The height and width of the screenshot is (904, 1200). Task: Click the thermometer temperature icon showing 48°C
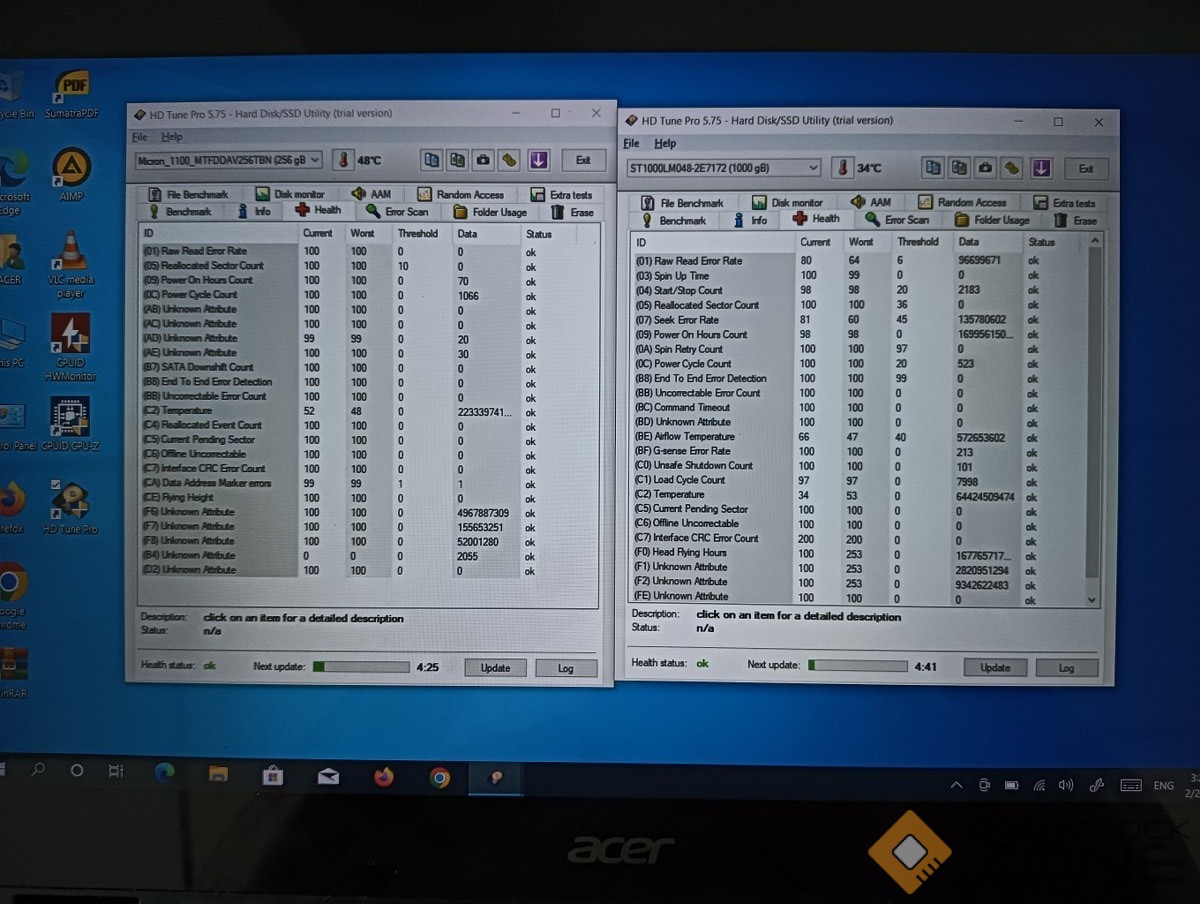tap(343, 160)
